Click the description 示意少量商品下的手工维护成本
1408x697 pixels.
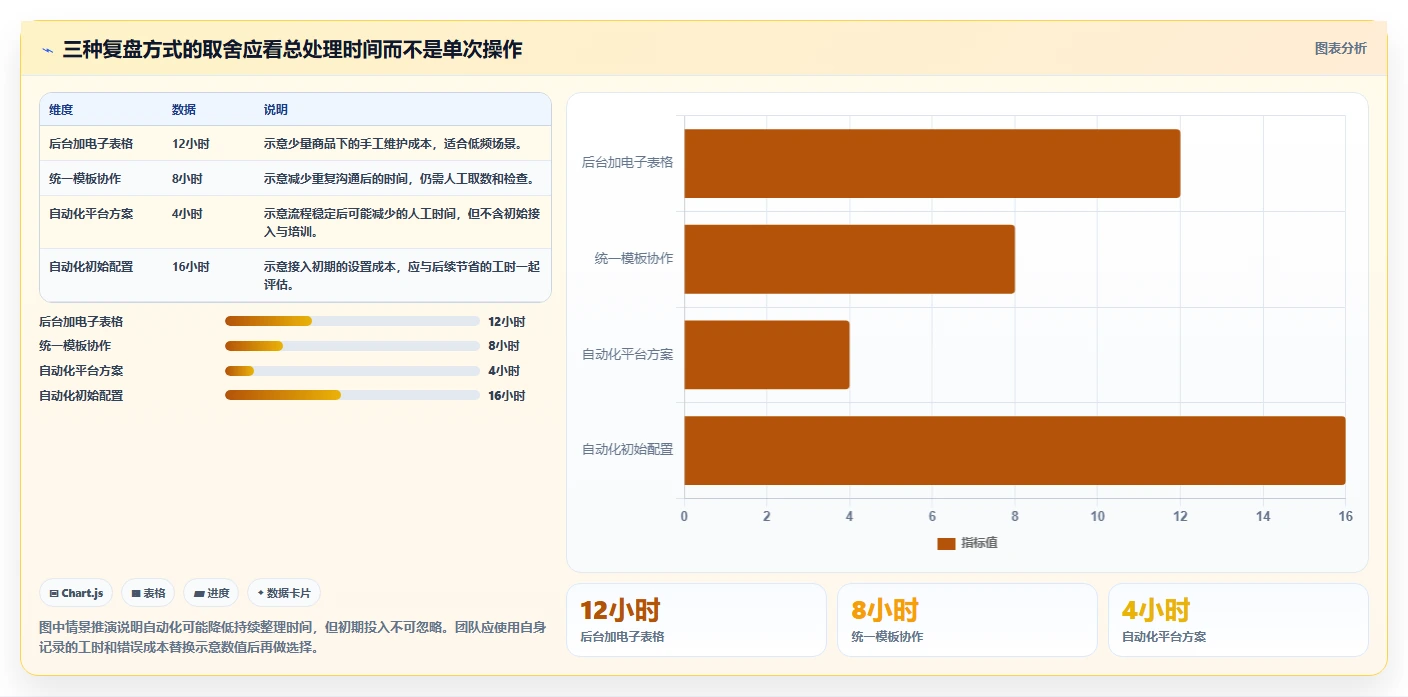pos(393,143)
